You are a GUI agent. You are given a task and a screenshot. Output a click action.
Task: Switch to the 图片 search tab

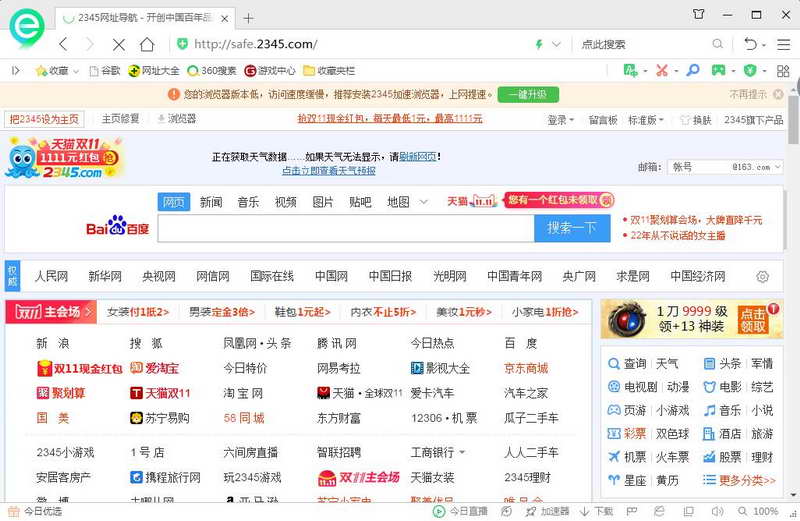[x=323, y=202]
